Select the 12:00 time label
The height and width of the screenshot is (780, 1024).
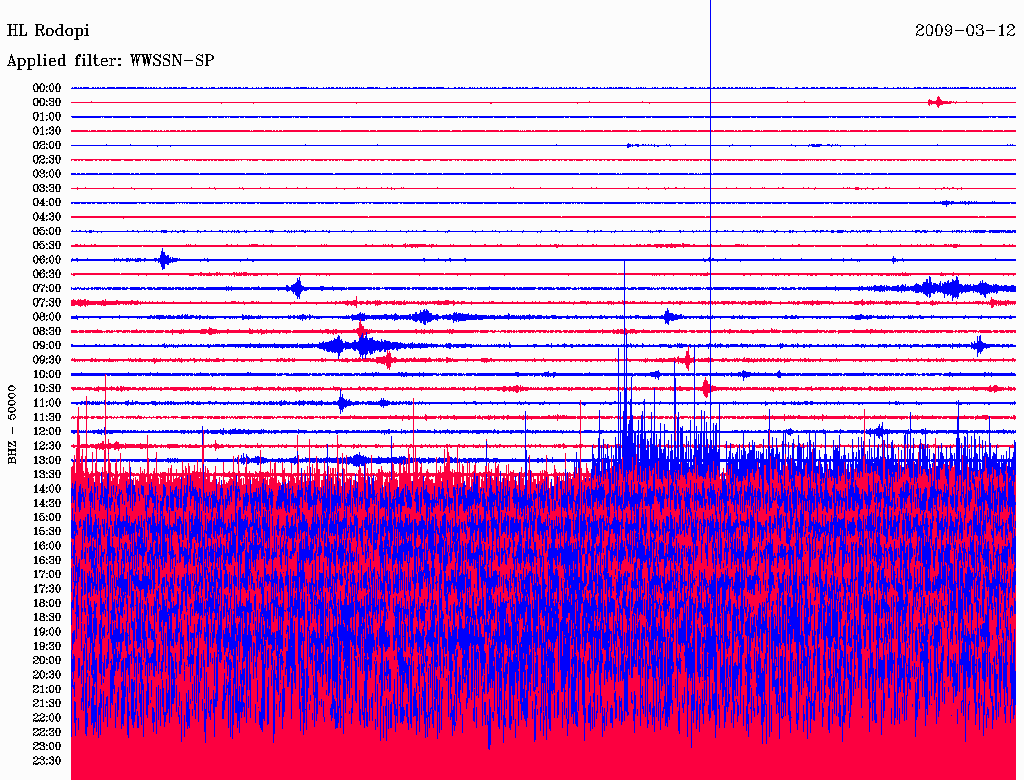[x=47, y=431]
